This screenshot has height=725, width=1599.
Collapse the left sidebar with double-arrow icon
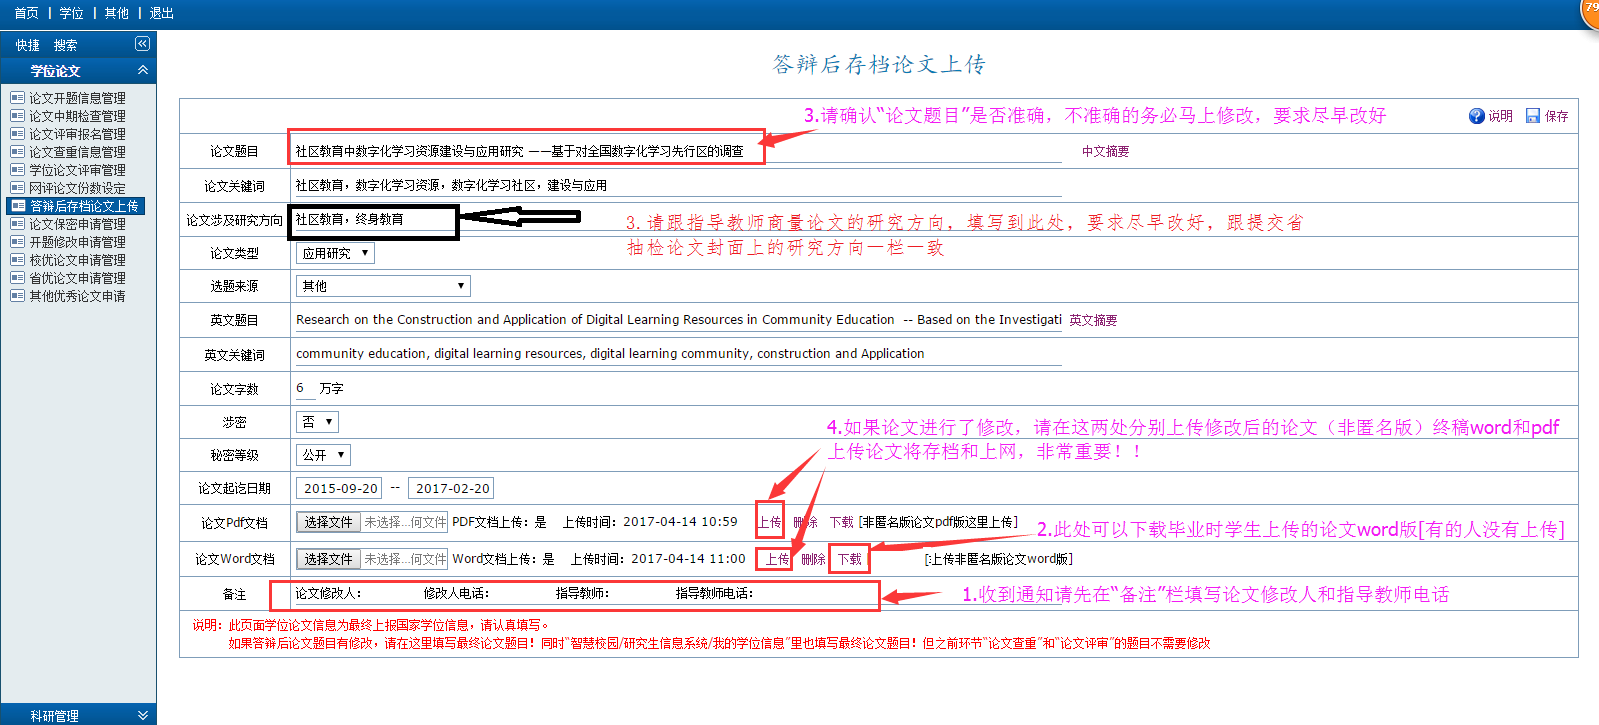coord(142,44)
